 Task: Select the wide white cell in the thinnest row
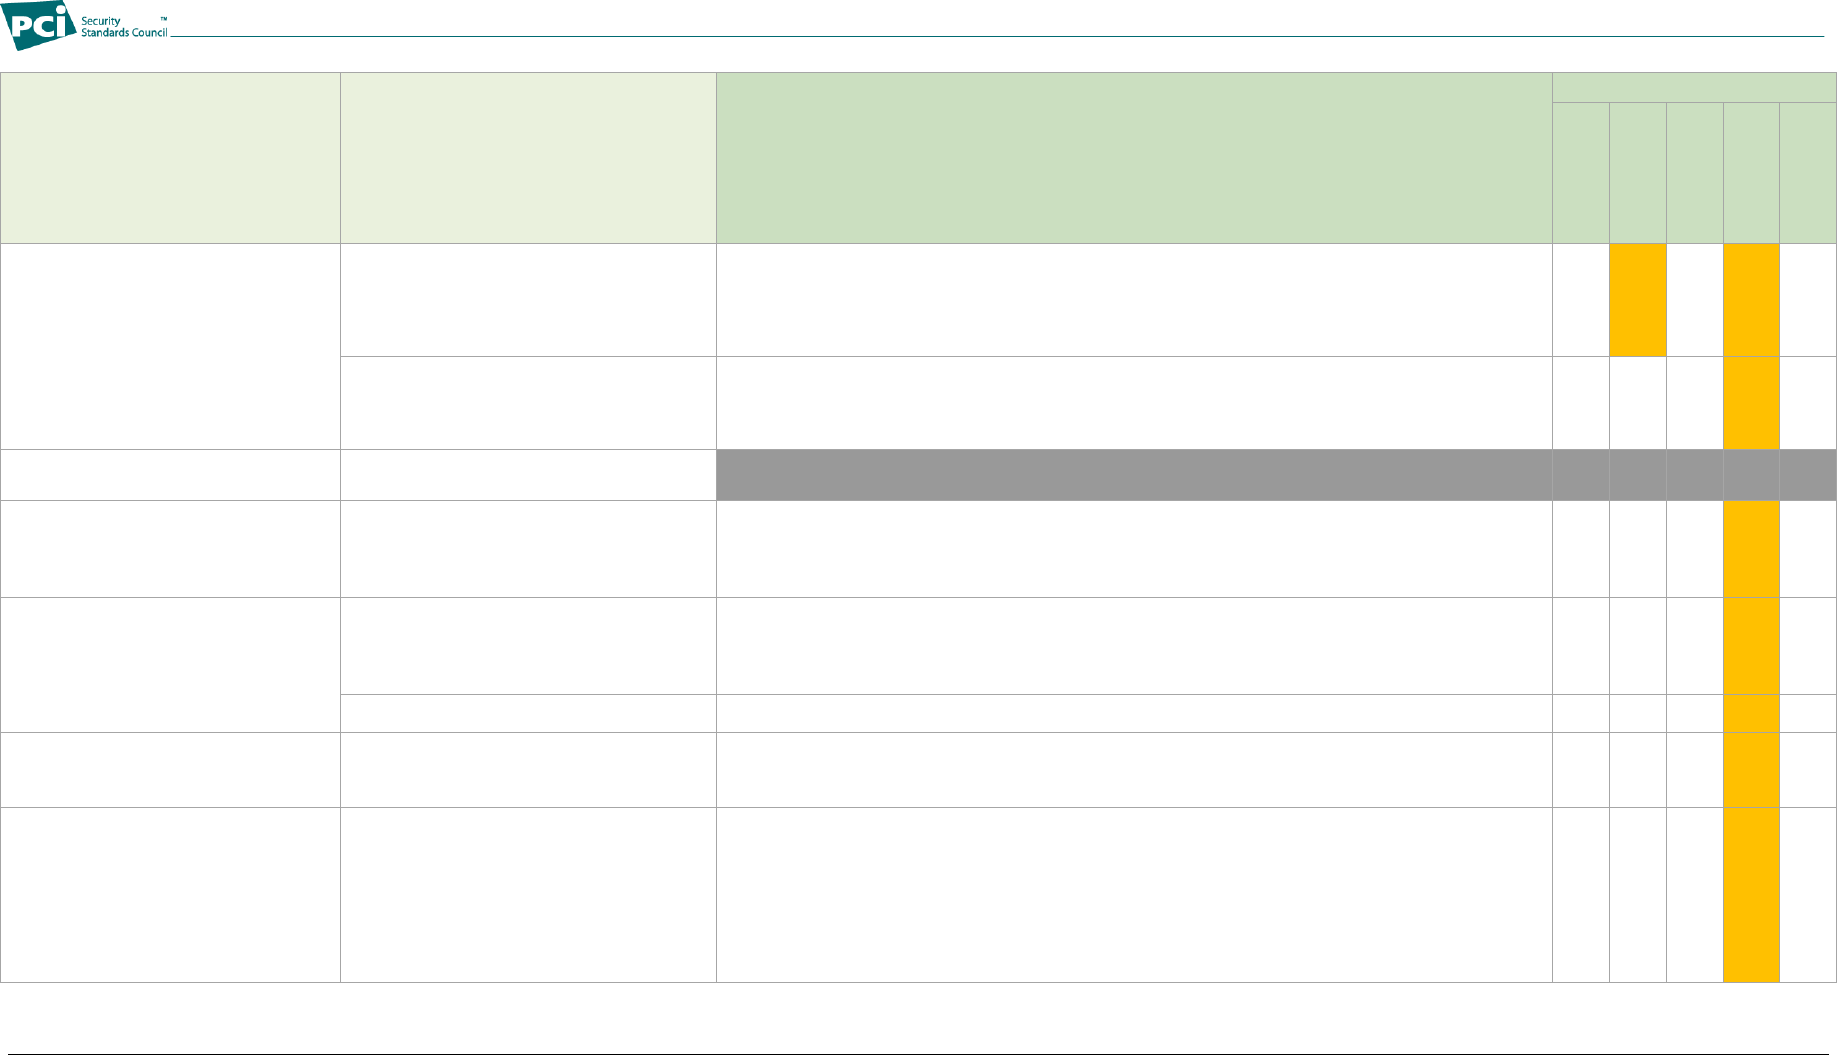[x=1134, y=713]
